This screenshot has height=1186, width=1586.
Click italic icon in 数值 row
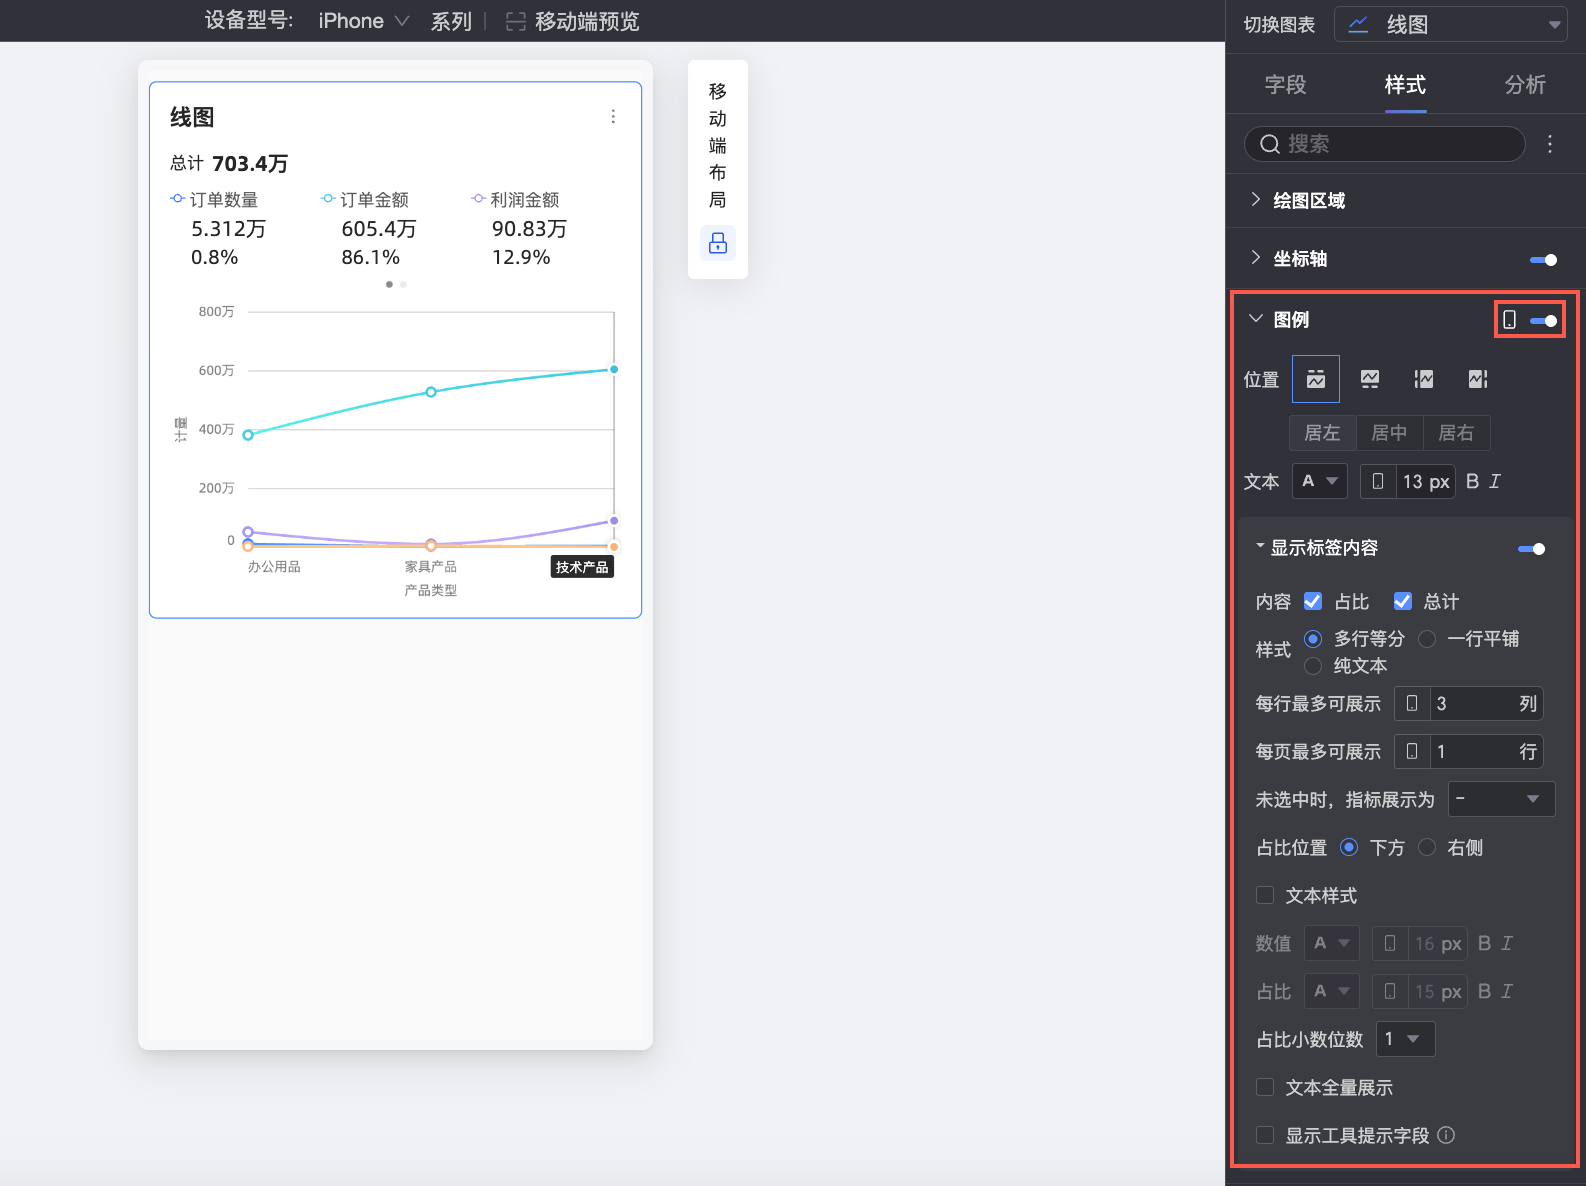[1507, 944]
